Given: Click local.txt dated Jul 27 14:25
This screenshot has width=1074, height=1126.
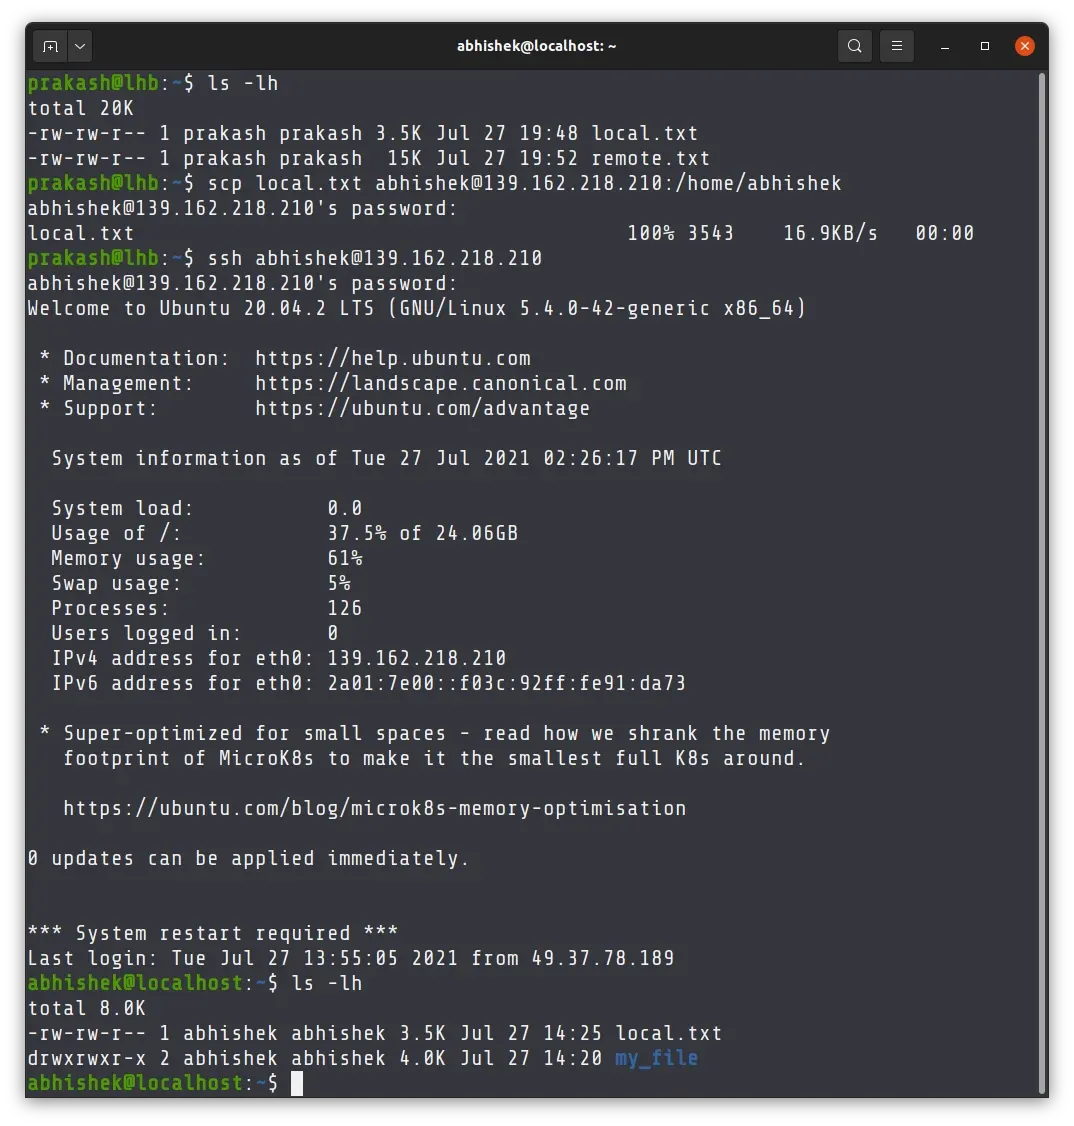Looking at the screenshot, I should [x=668, y=1033].
